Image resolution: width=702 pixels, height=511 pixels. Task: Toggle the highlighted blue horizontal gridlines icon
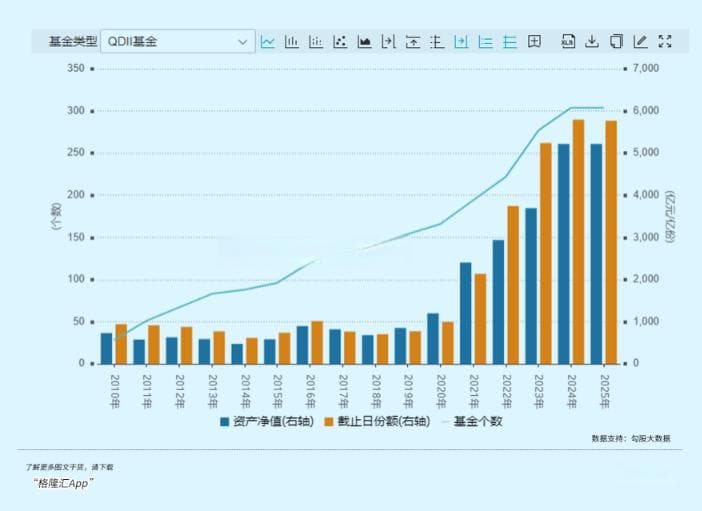[x=509, y=42]
